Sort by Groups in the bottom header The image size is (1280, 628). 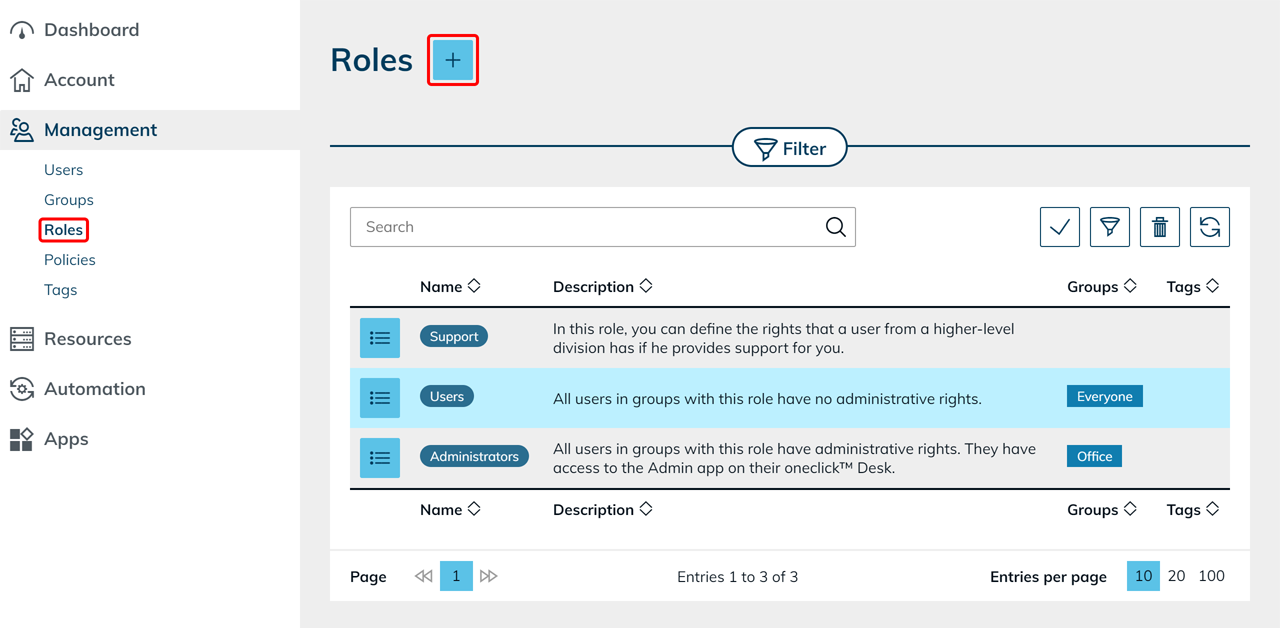(x=1102, y=510)
